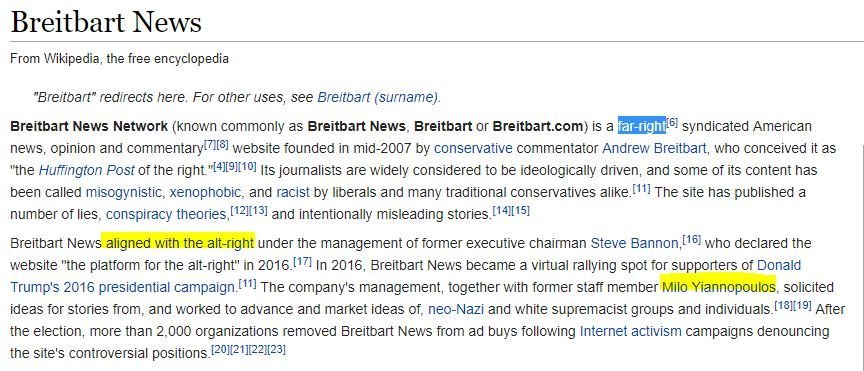Follow the neo-Nazi link
The width and height of the screenshot is (864, 371).
pos(456,309)
